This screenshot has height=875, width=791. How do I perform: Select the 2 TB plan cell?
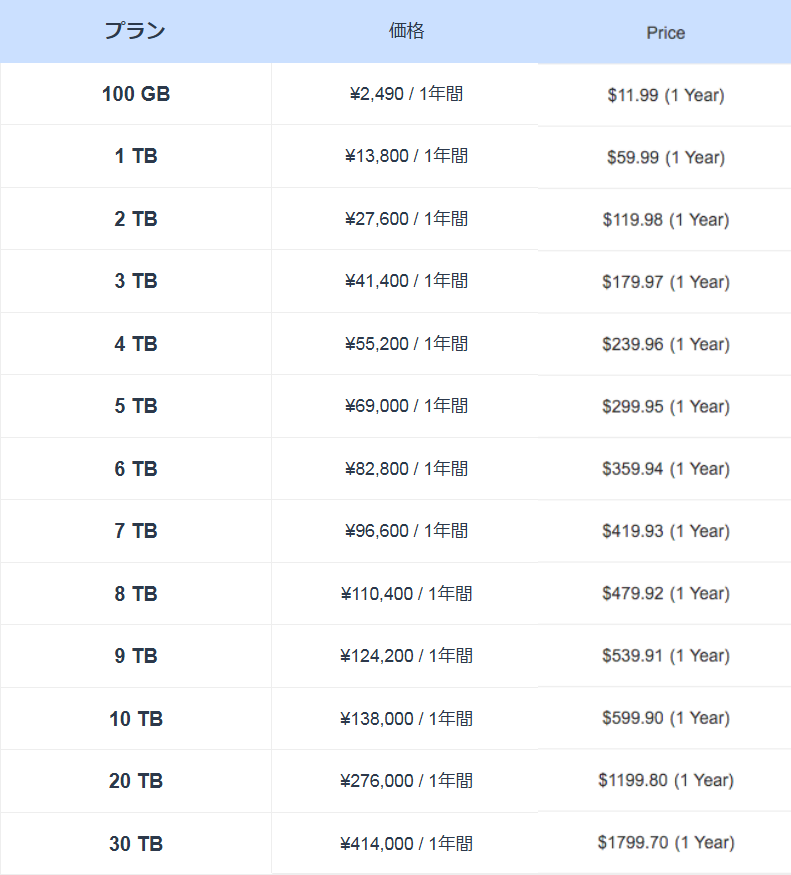point(136,219)
